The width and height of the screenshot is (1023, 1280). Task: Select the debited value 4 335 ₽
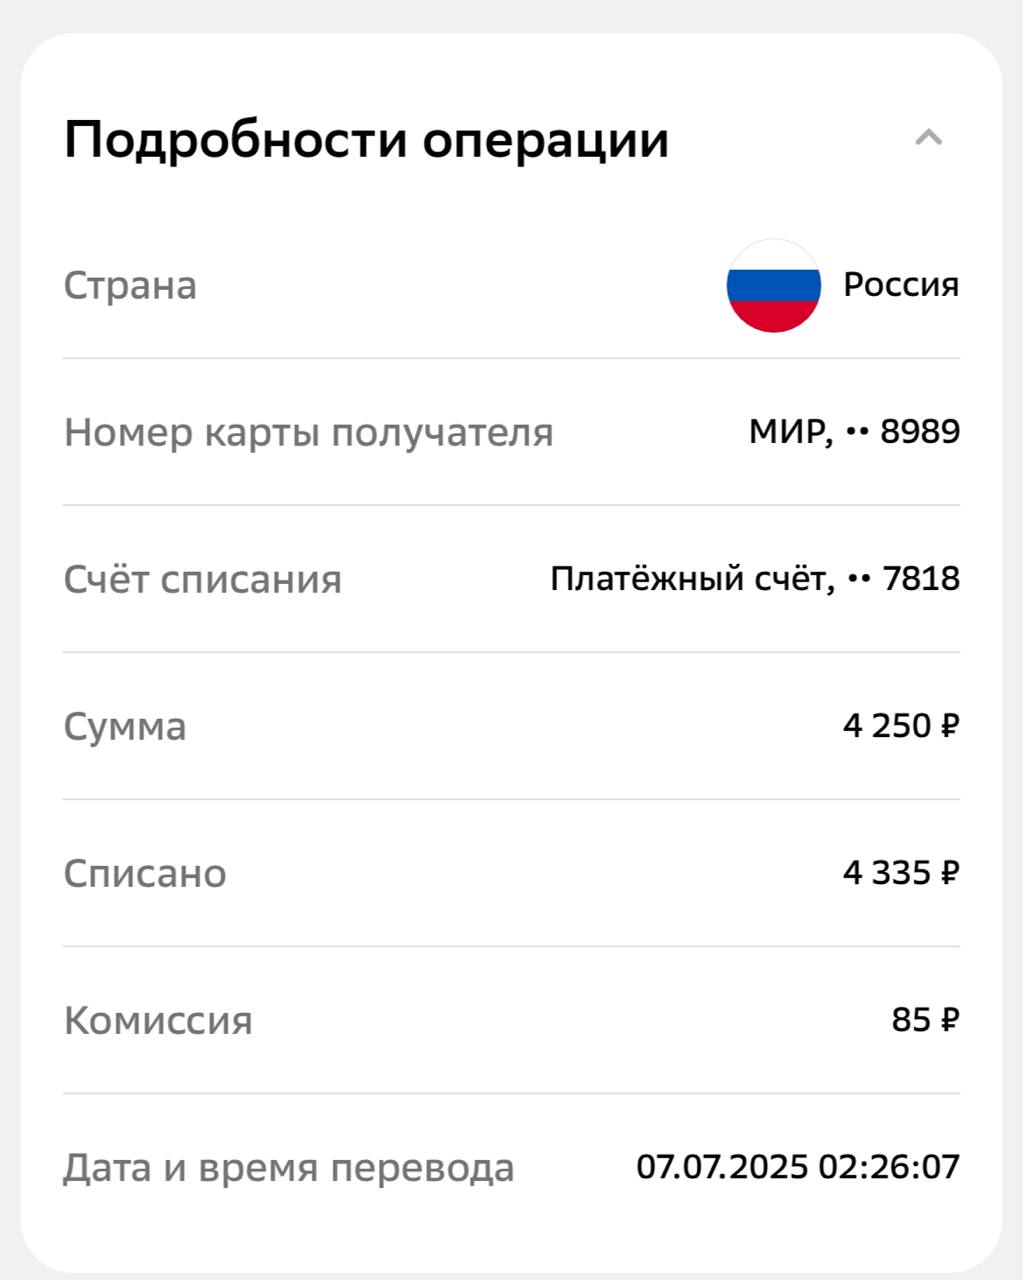click(x=901, y=873)
